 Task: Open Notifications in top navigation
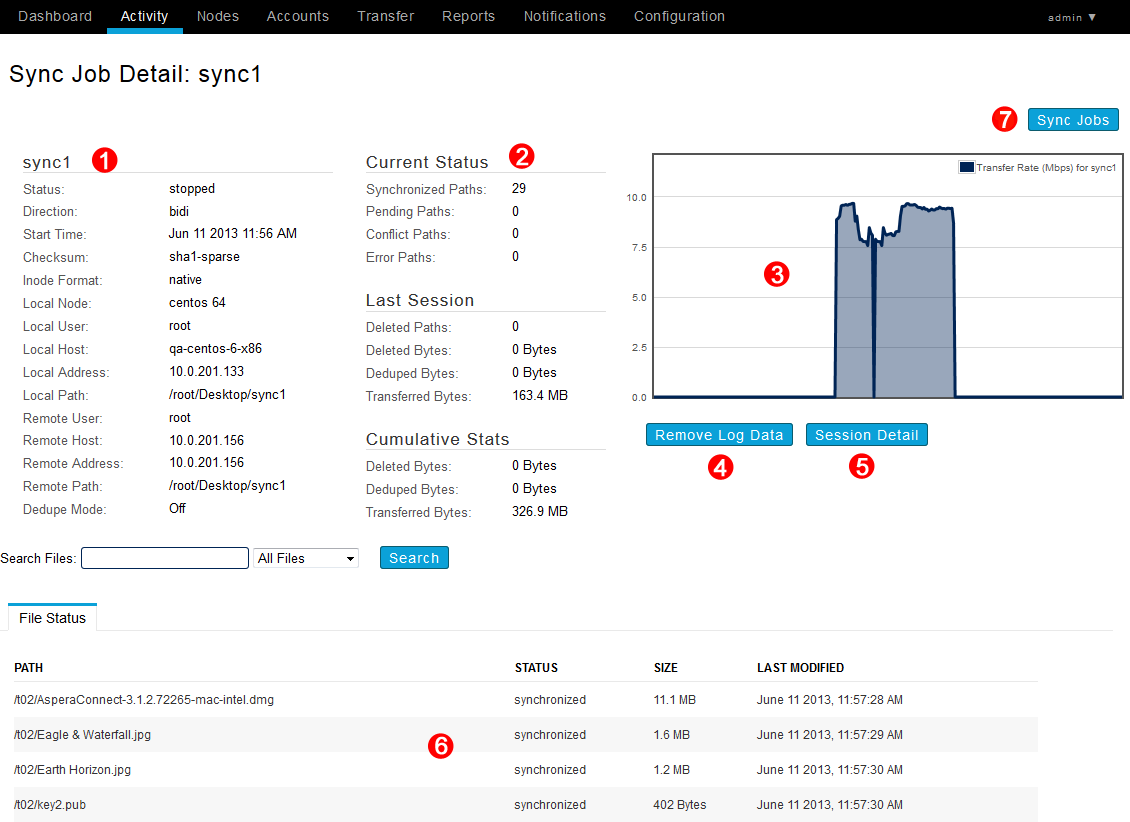[x=564, y=16]
